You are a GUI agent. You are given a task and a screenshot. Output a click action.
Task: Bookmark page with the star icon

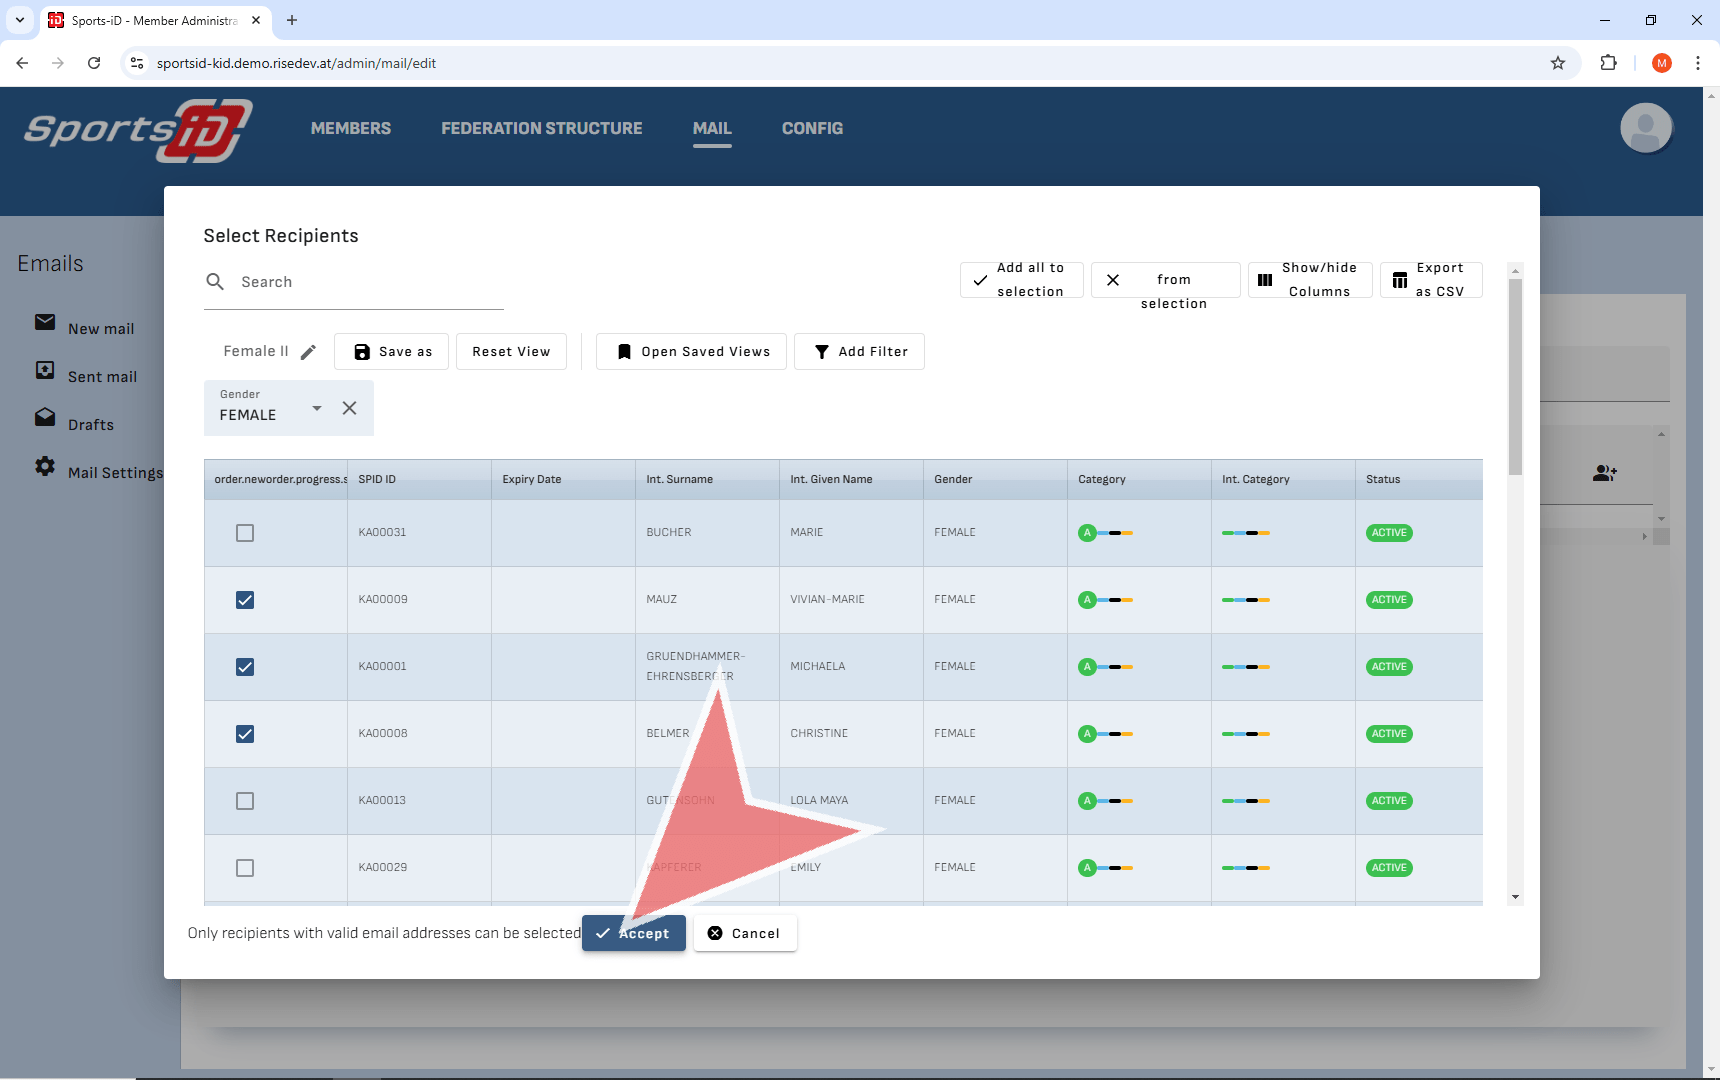coord(1557,63)
